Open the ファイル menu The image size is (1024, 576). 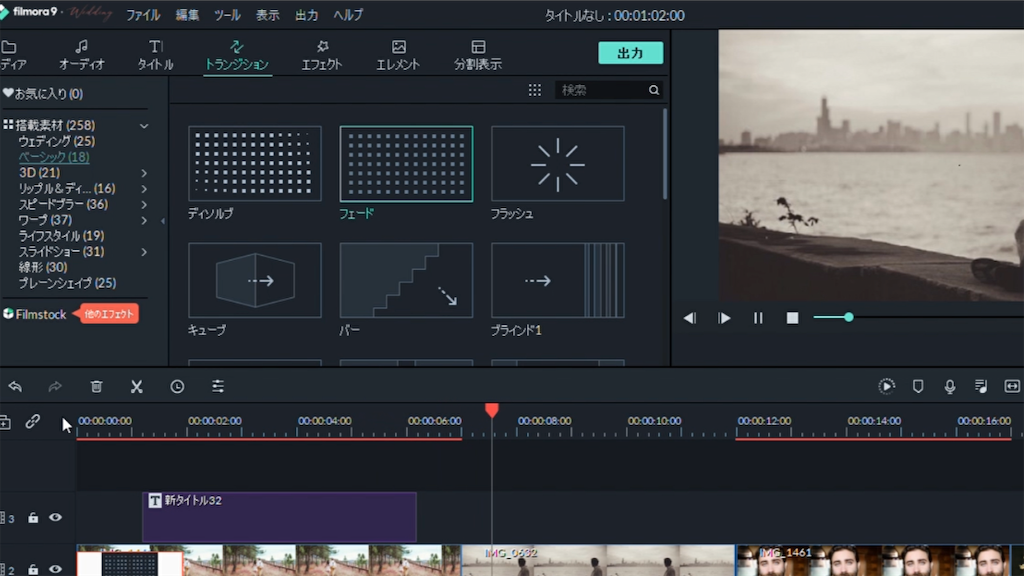(x=143, y=15)
